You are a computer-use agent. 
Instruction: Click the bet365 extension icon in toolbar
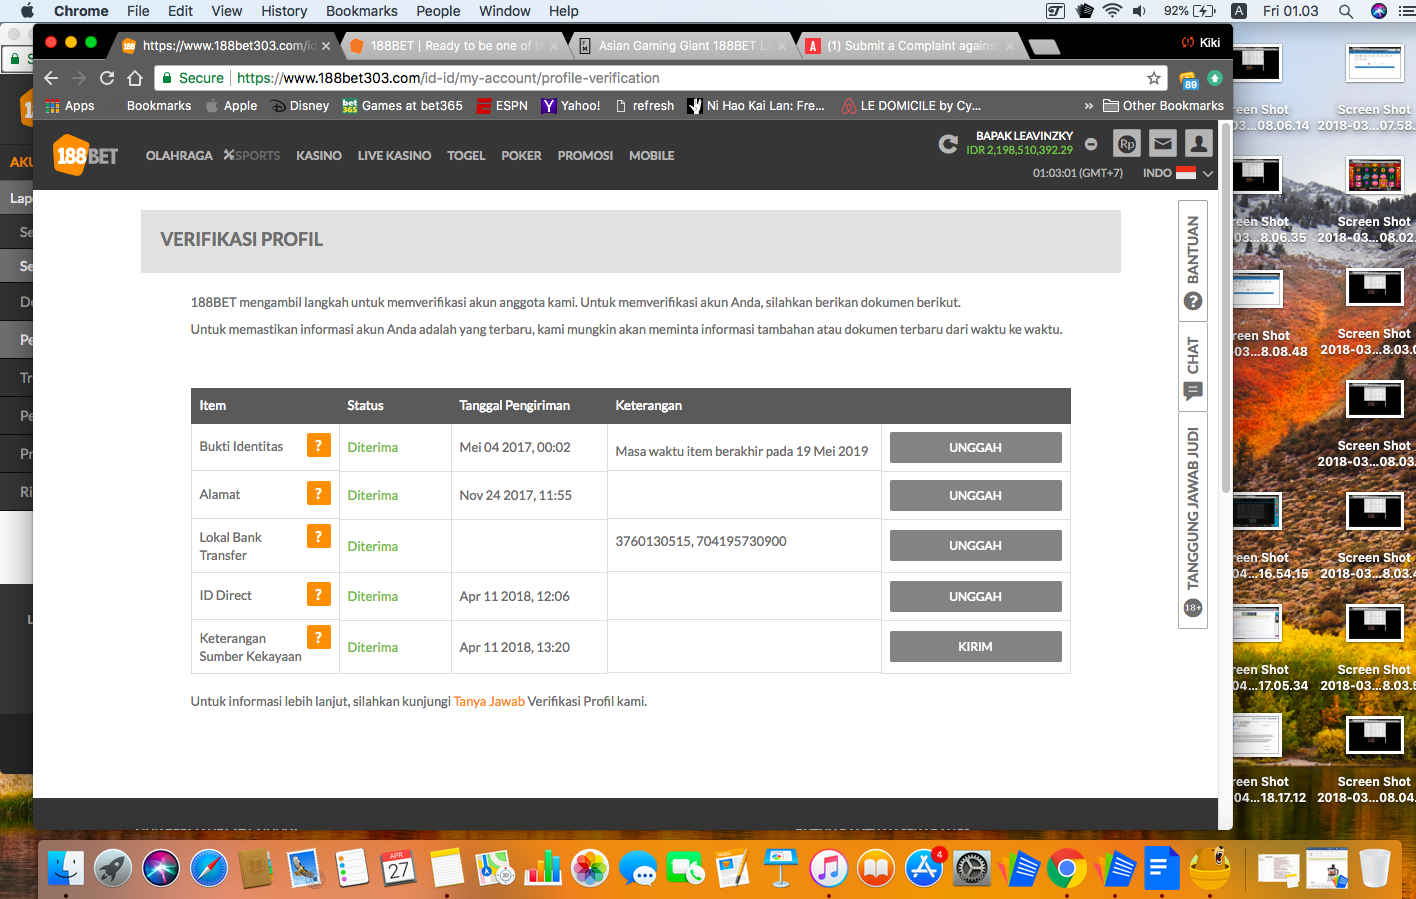(x=1188, y=79)
